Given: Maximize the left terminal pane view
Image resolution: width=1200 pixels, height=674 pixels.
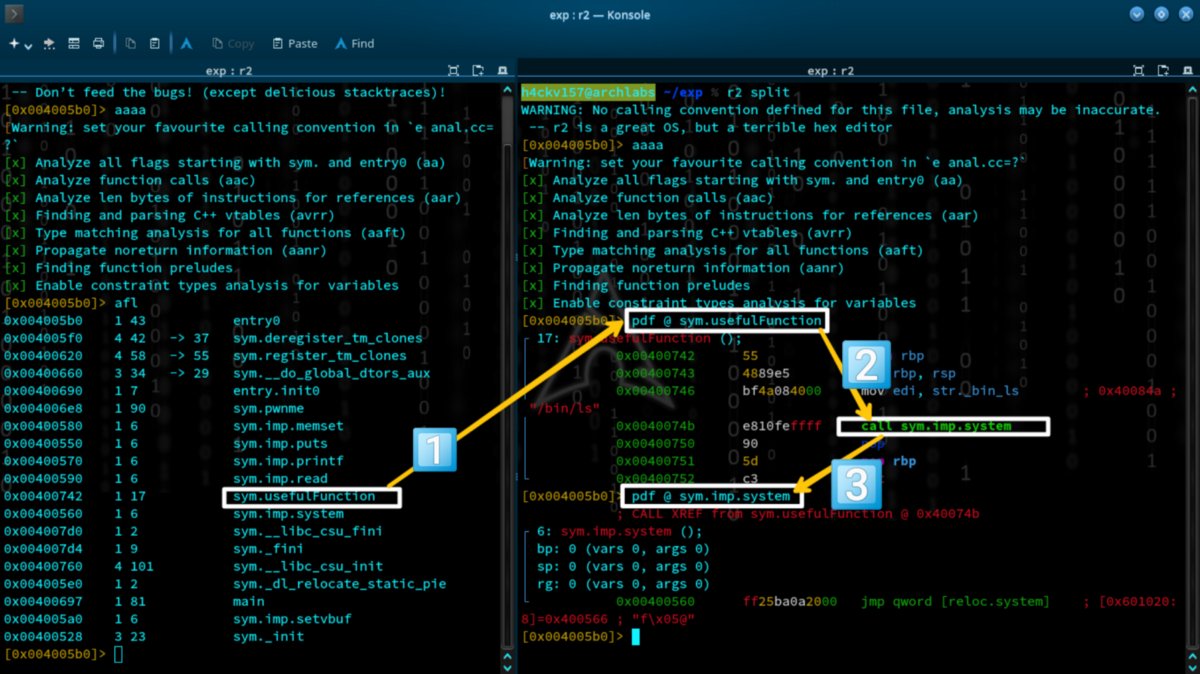Looking at the screenshot, I should (x=454, y=71).
